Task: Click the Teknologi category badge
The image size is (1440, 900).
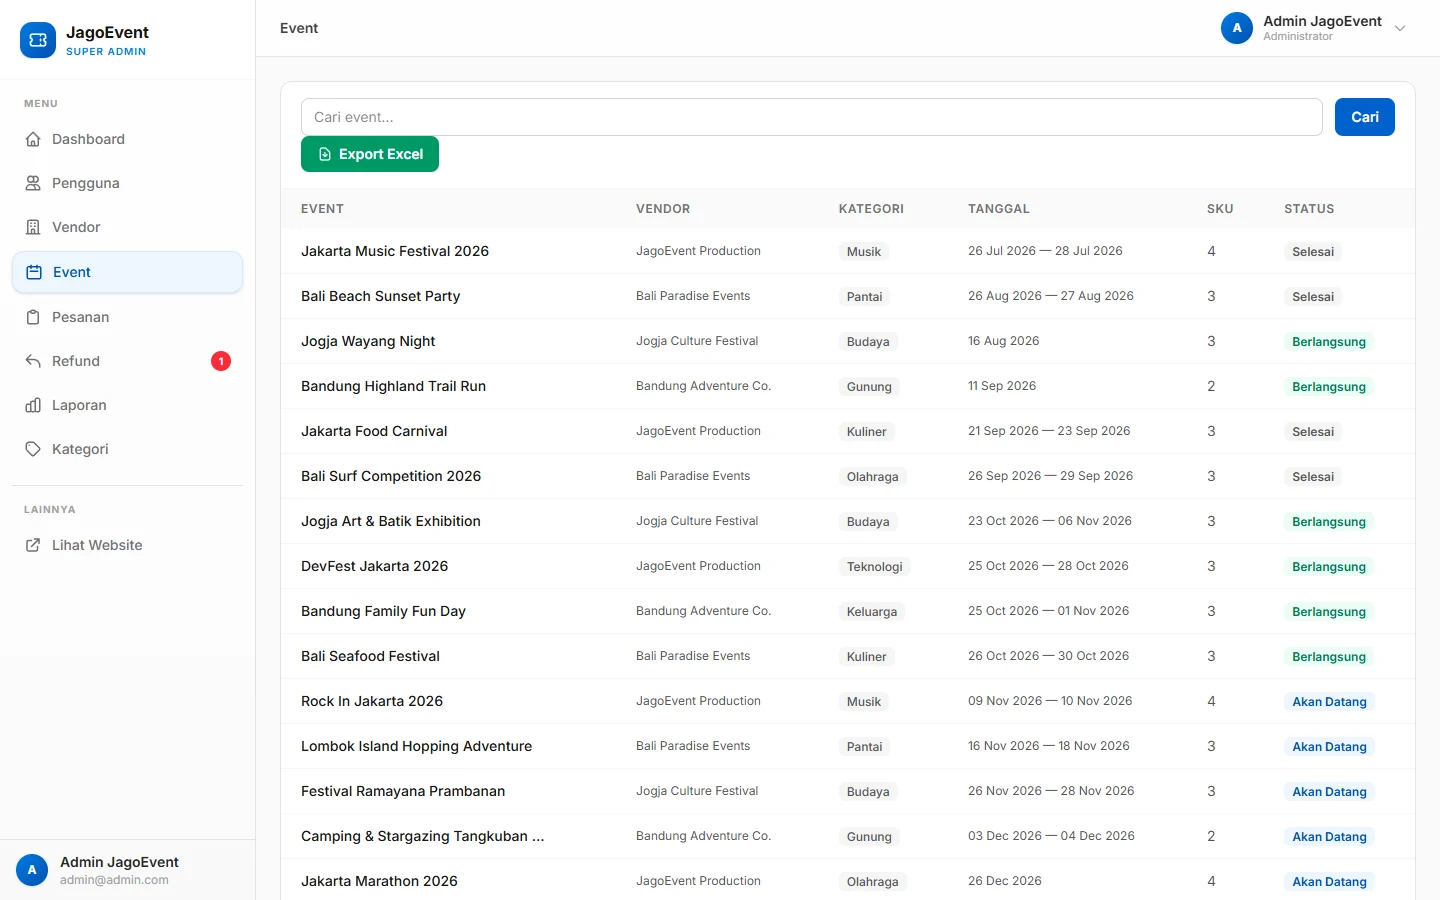Action: (x=874, y=567)
